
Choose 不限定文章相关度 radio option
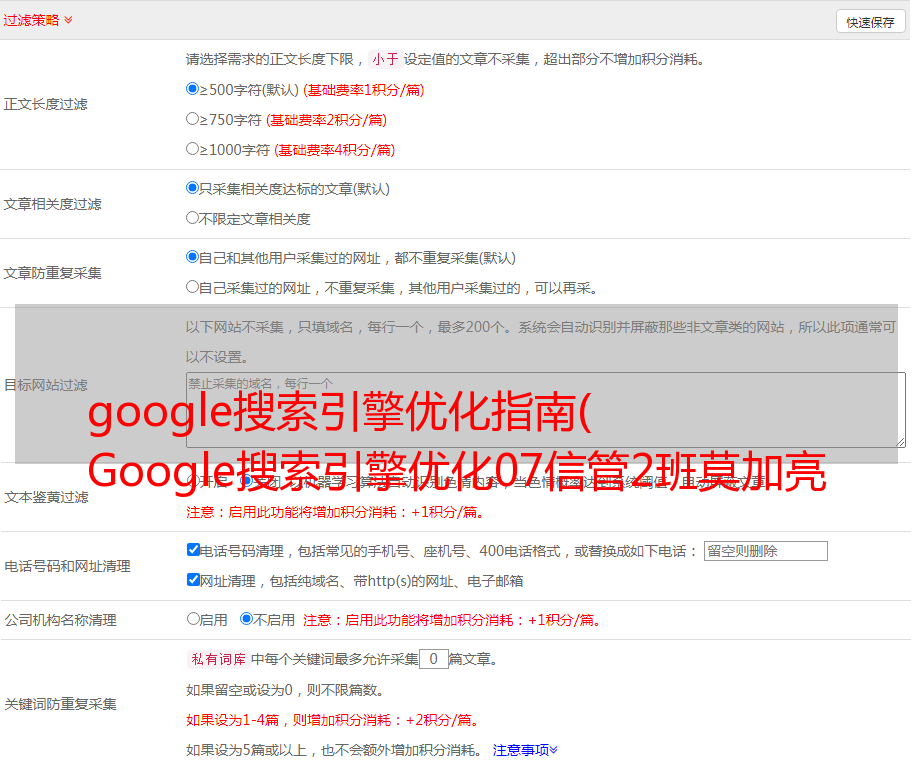[192, 218]
